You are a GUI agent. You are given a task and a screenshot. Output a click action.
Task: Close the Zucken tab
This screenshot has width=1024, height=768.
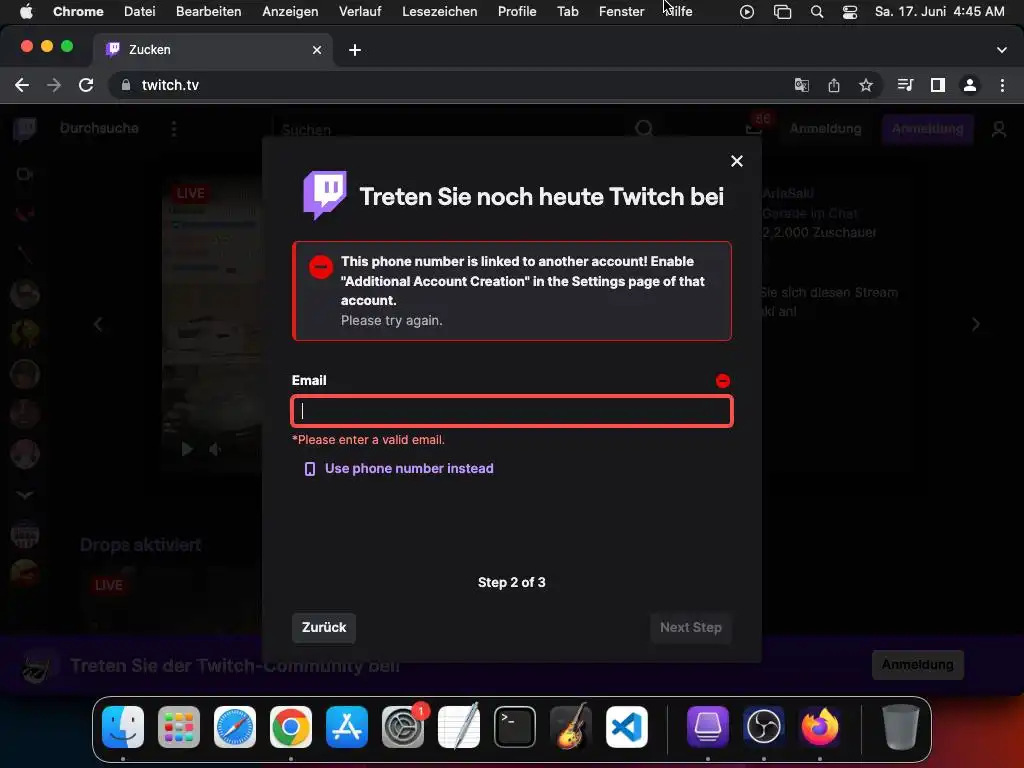pos(317,50)
